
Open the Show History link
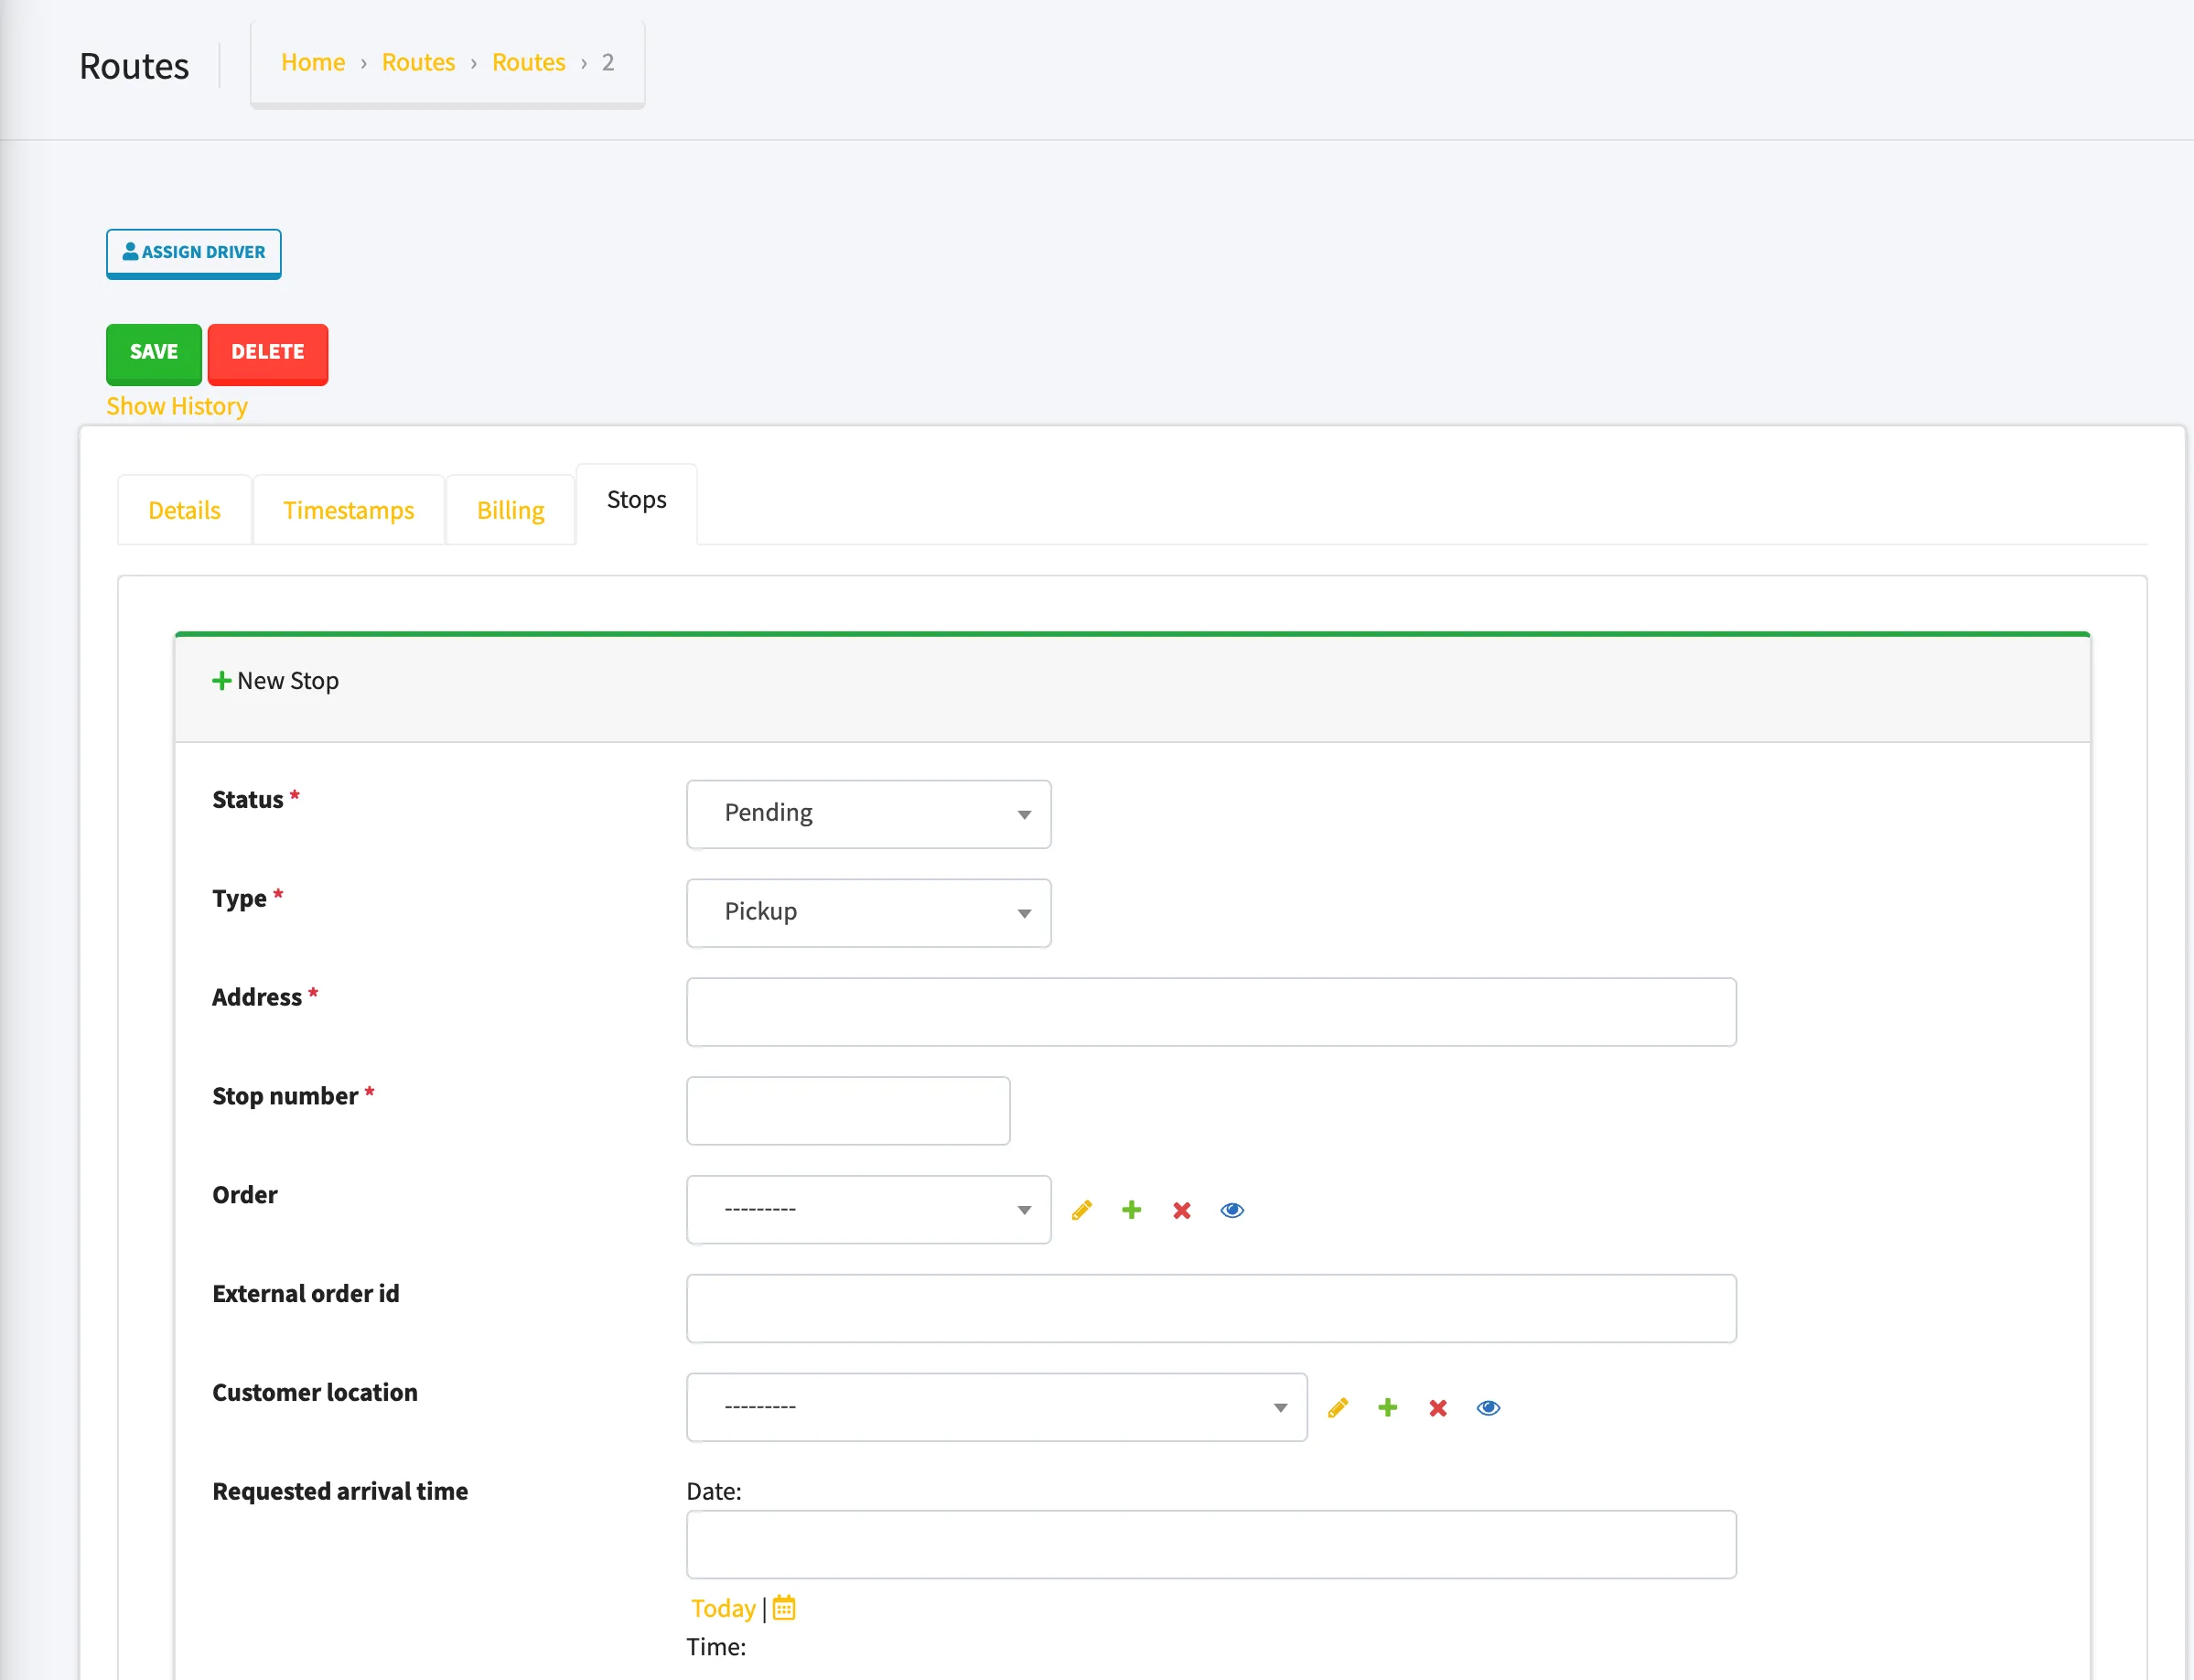pyautogui.click(x=176, y=406)
